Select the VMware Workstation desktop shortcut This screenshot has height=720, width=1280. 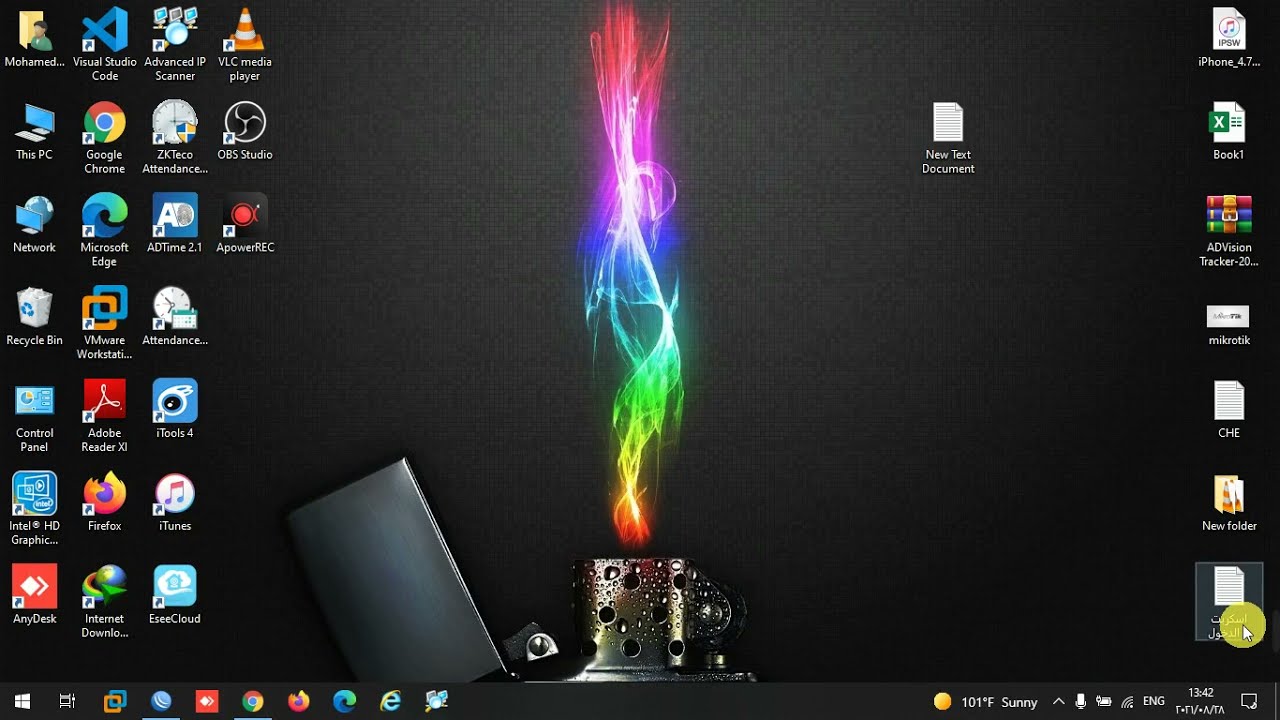[x=105, y=324]
